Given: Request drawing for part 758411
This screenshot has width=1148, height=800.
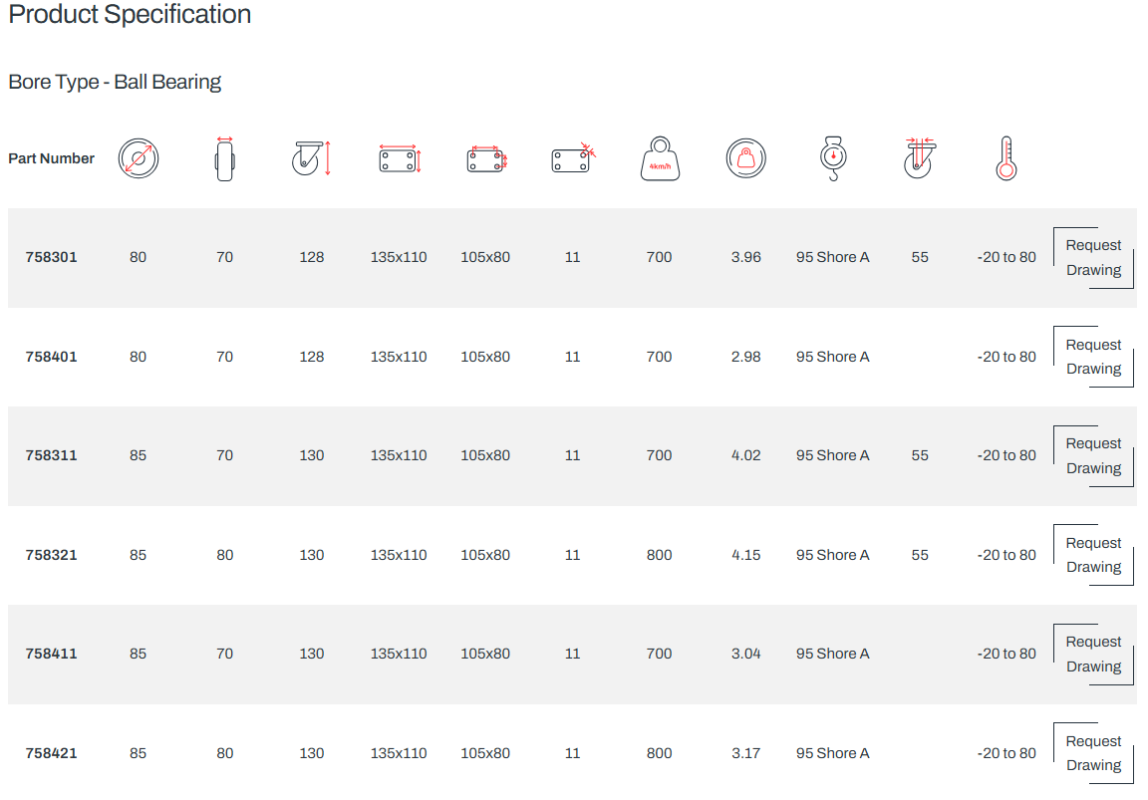Looking at the screenshot, I should [x=1093, y=654].
